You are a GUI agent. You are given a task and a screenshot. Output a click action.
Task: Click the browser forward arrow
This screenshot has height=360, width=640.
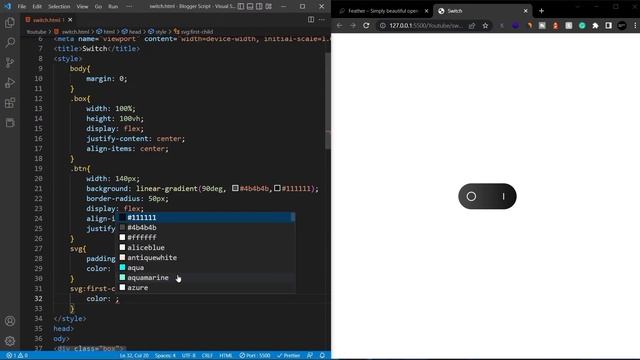pos(353,25)
